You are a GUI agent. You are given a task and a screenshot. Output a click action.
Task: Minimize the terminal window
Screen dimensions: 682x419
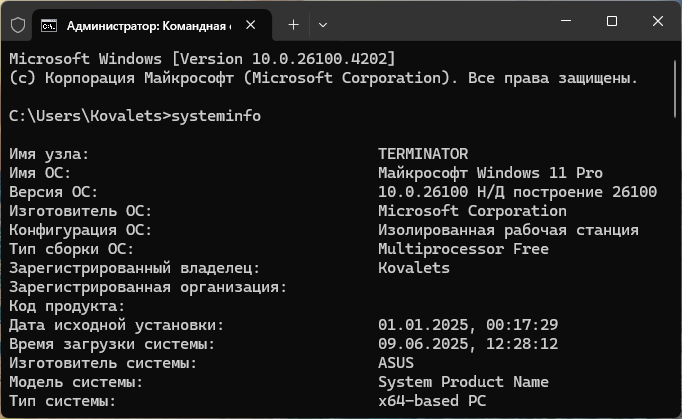(x=566, y=21)
